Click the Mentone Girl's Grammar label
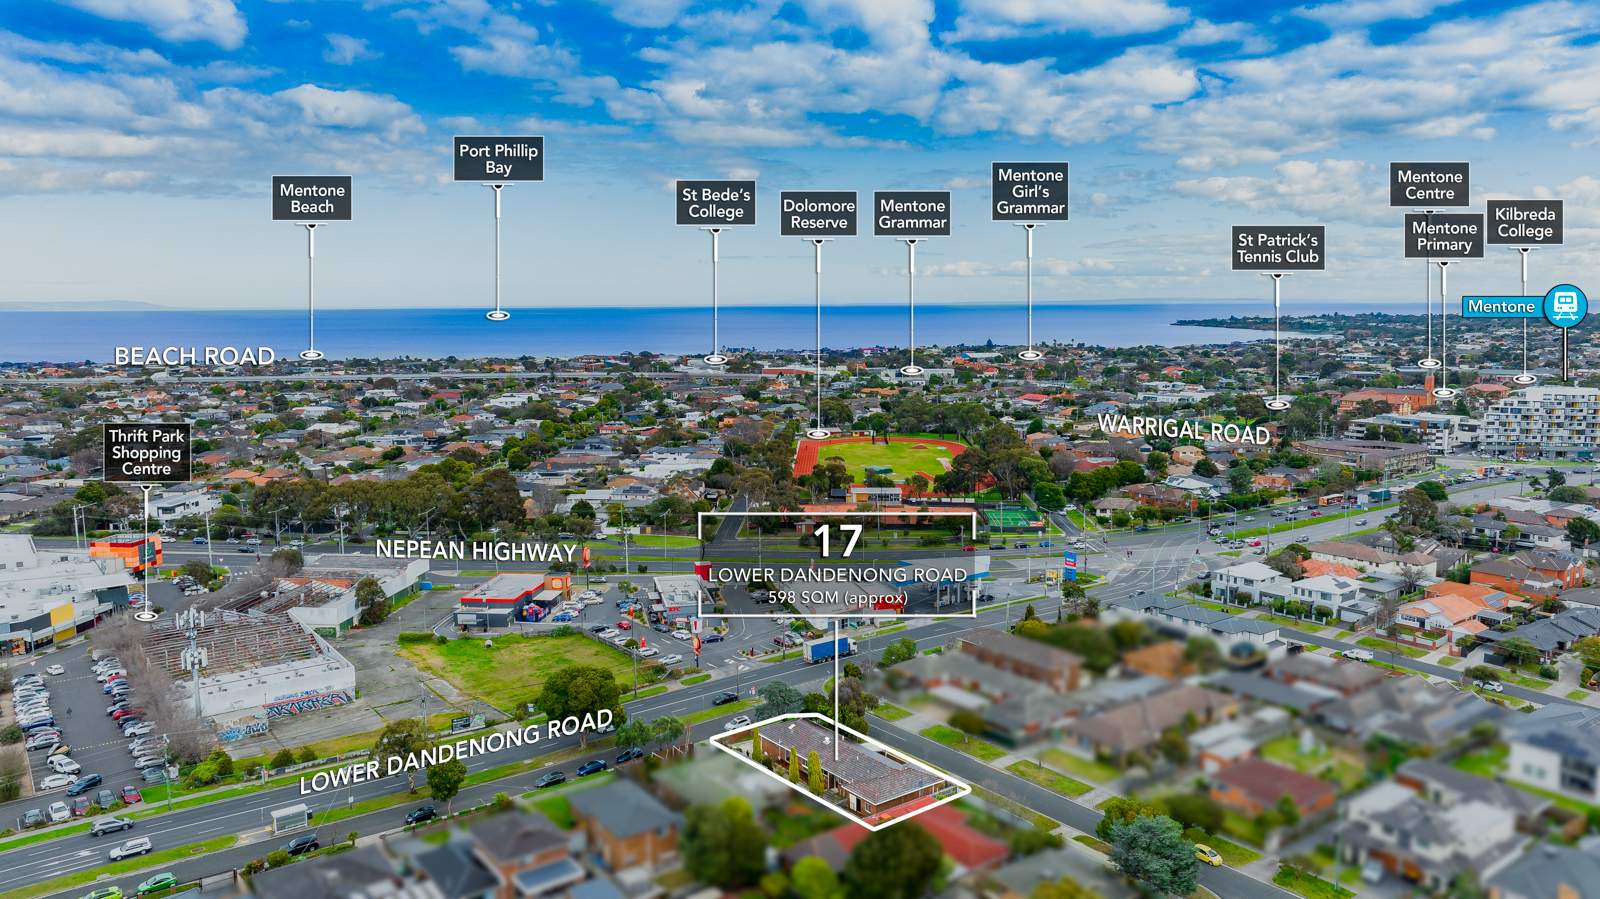The image size is (1600, 899). (1030, 191)
